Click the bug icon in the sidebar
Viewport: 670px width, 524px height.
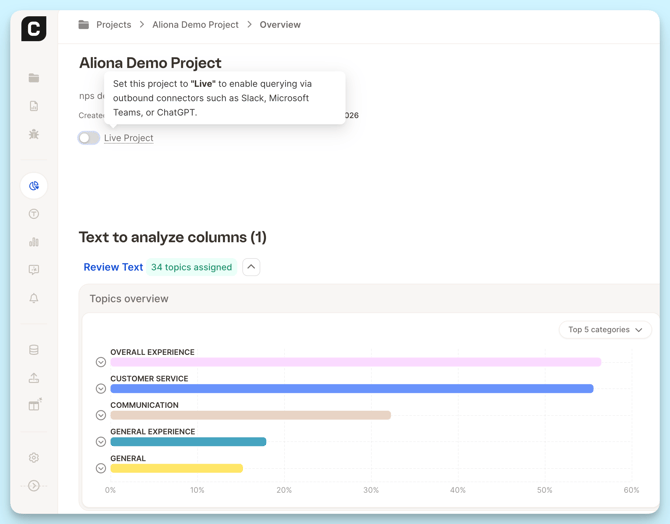click(x=34, y=134)
